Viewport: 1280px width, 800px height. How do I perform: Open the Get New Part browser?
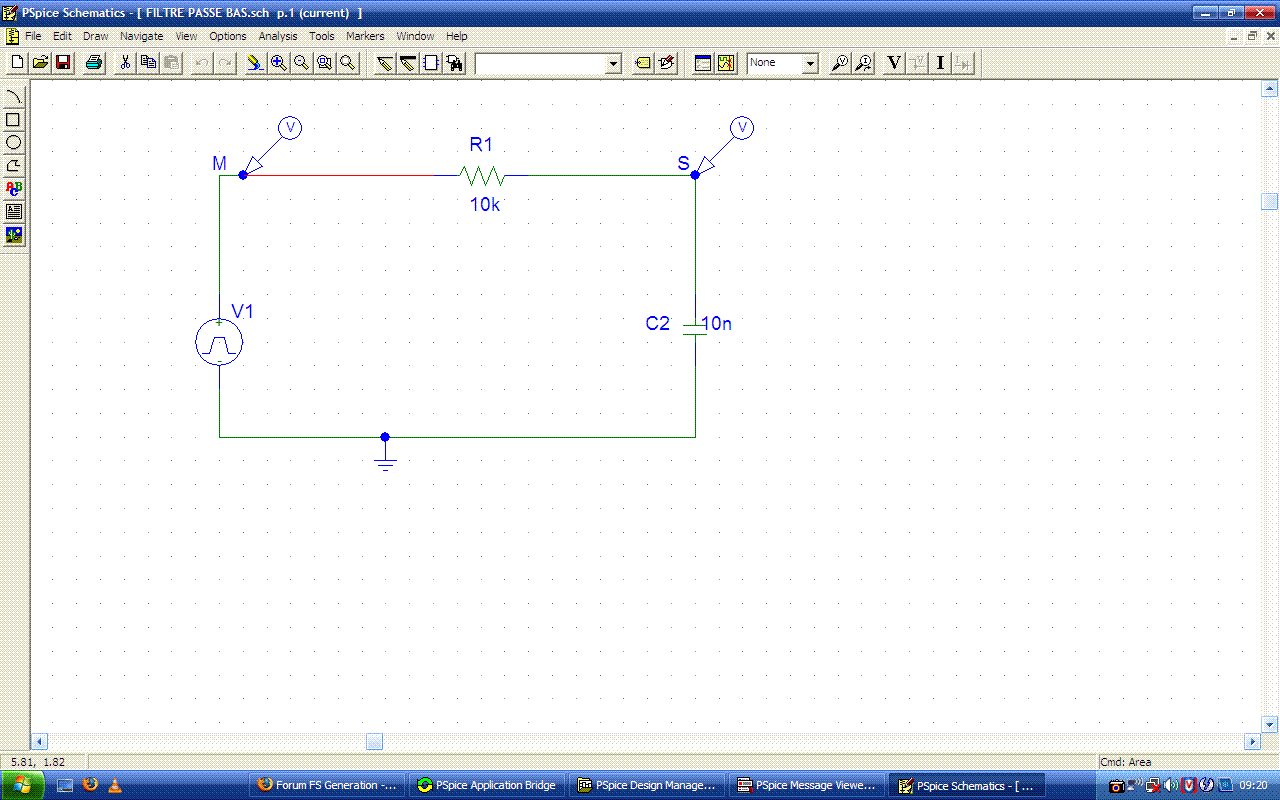(x=455, y=63)
